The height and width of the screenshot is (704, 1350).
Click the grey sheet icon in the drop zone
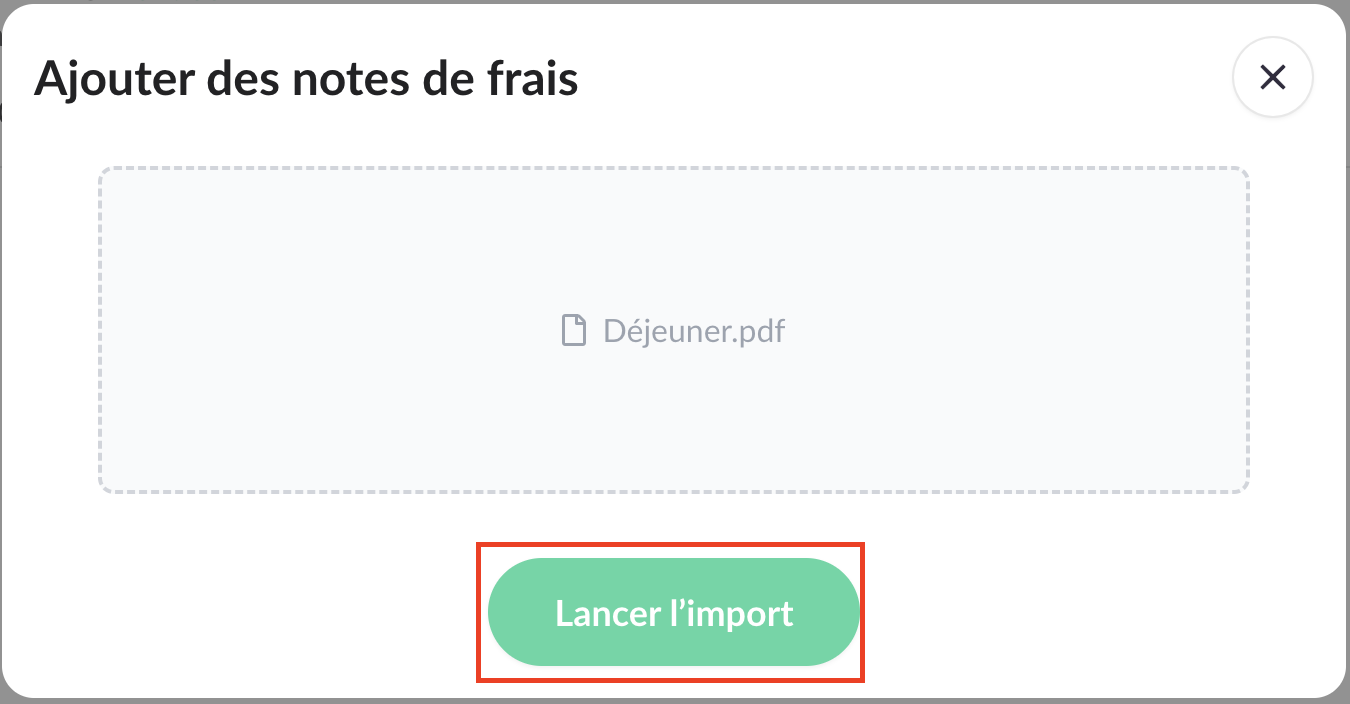[573, 330]
